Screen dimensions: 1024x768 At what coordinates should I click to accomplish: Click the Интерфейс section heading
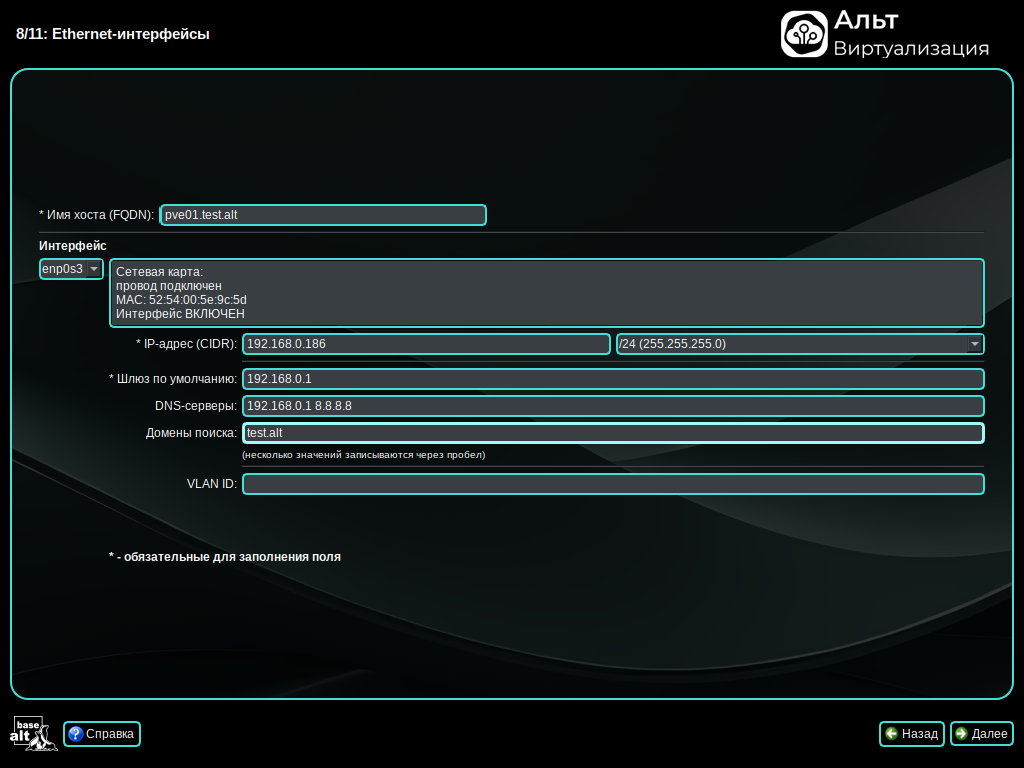pyautogui.click(x=73, y=245)
